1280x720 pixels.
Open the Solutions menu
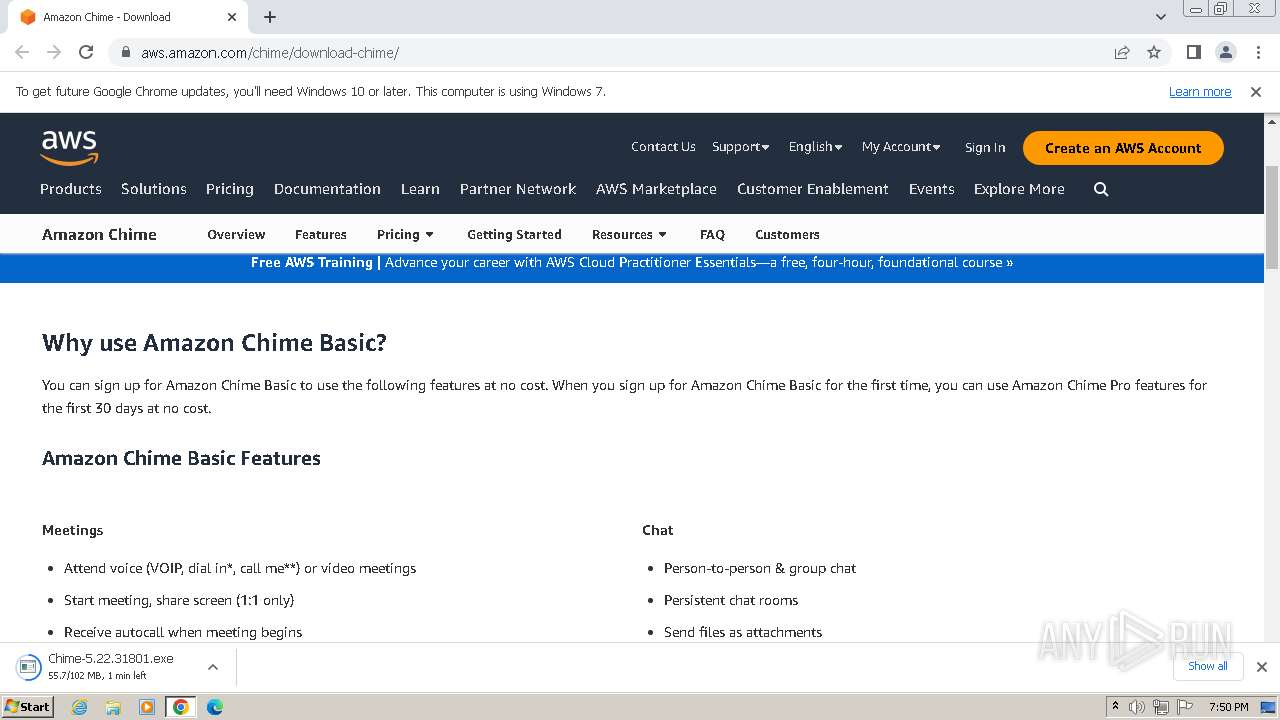(154, 189)
